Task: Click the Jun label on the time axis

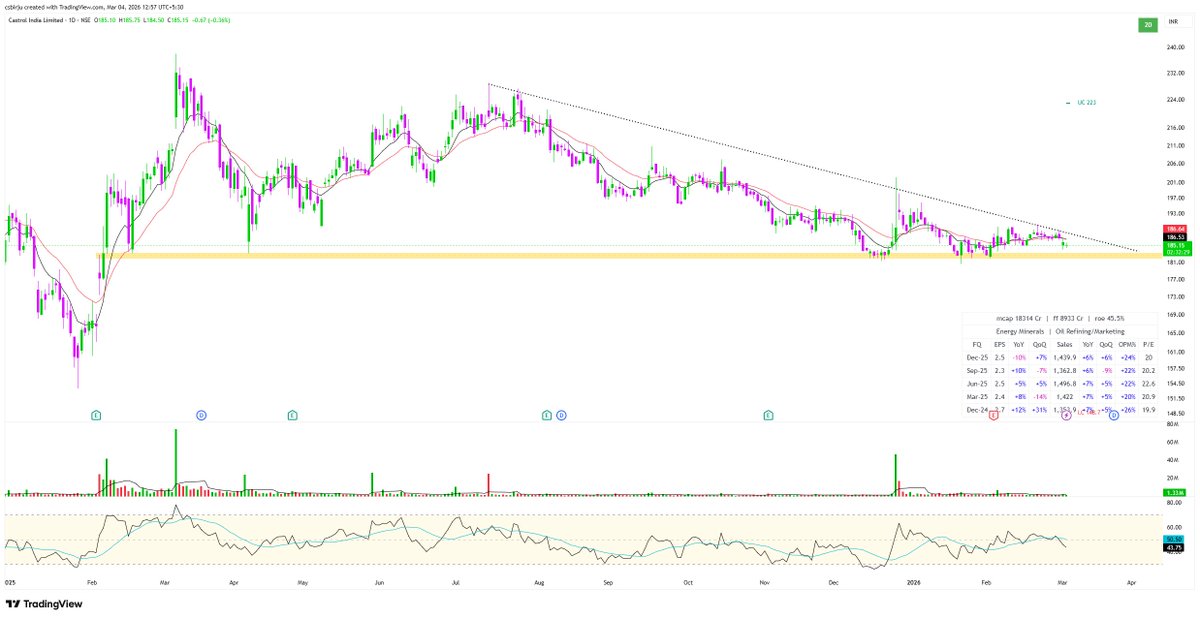Action: click(x=379, y=580)
